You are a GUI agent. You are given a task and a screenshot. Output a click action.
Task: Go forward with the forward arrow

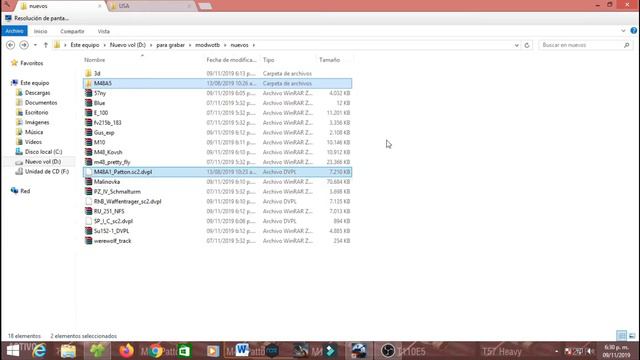24,45
